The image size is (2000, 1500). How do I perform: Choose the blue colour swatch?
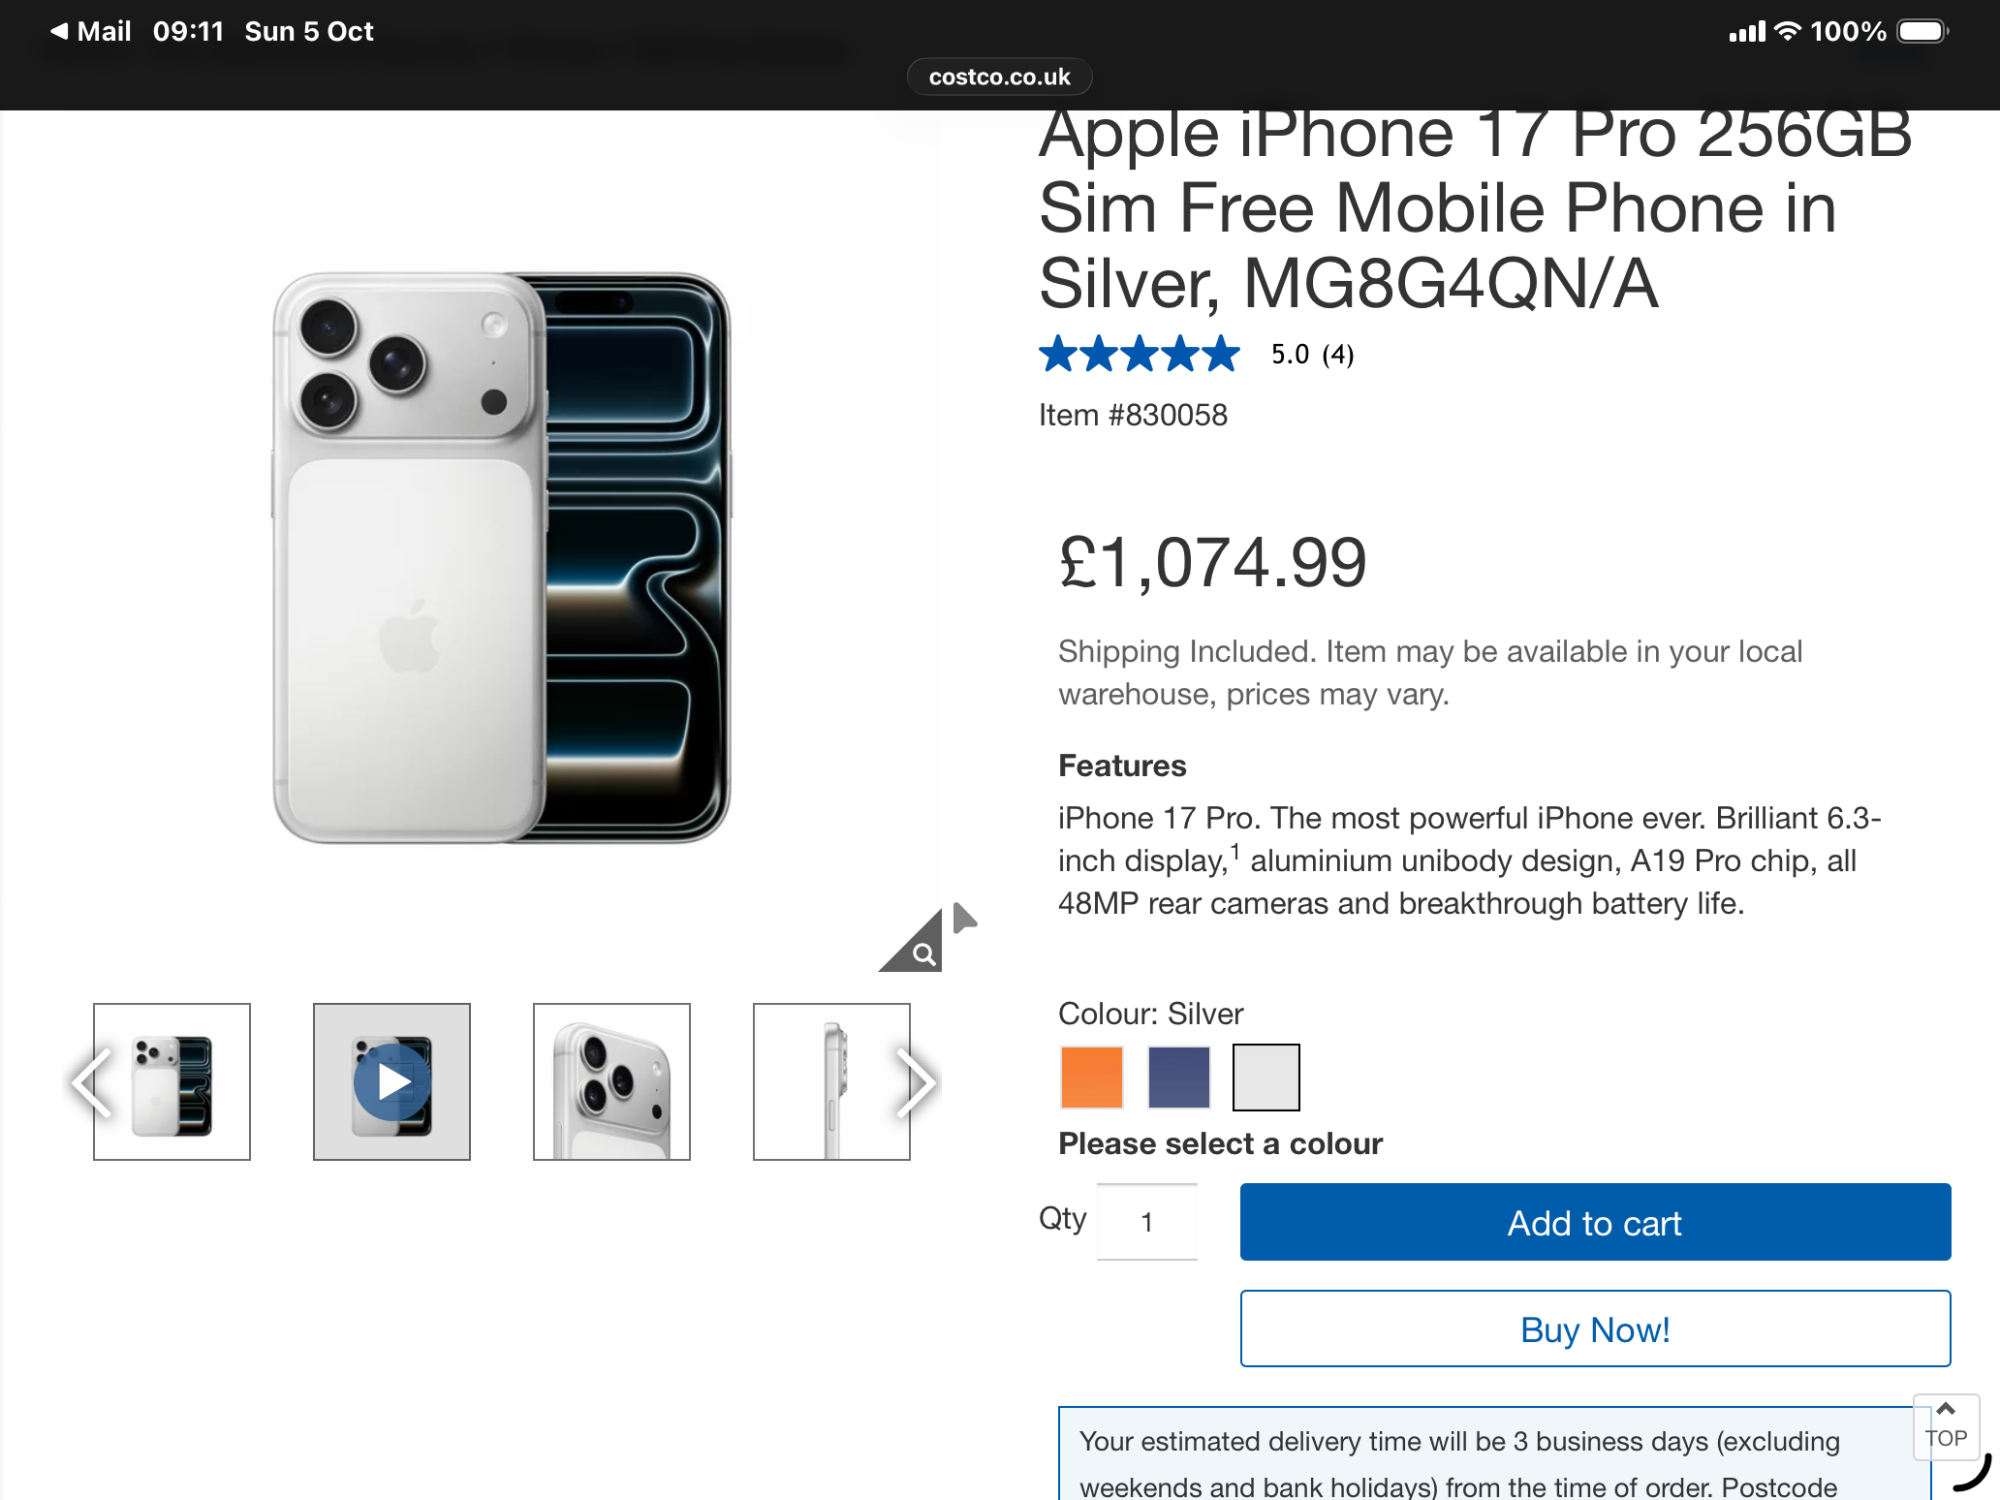(x=1179, y=1077)
